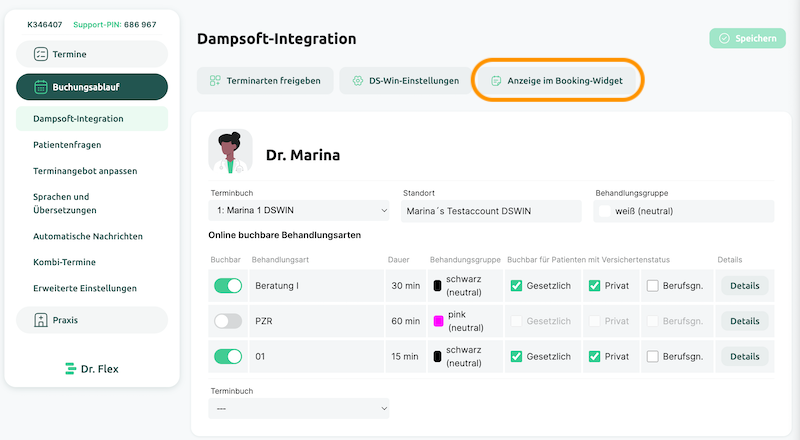Click the customer number K346407

pyautogui.click(x=45, y=25)
